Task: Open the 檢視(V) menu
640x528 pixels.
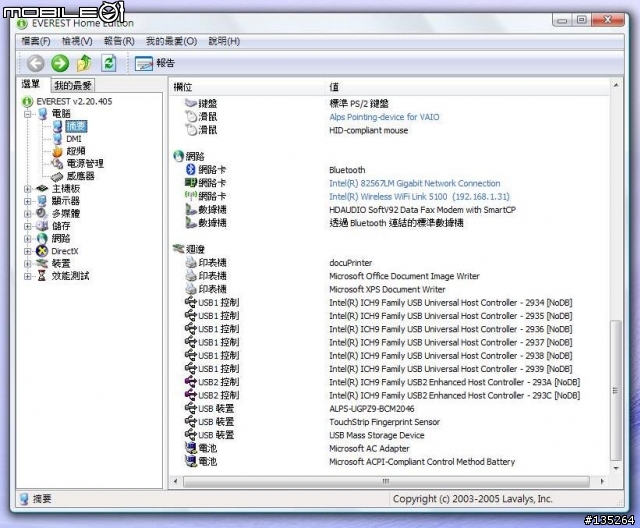Action: tap(77, 41)
